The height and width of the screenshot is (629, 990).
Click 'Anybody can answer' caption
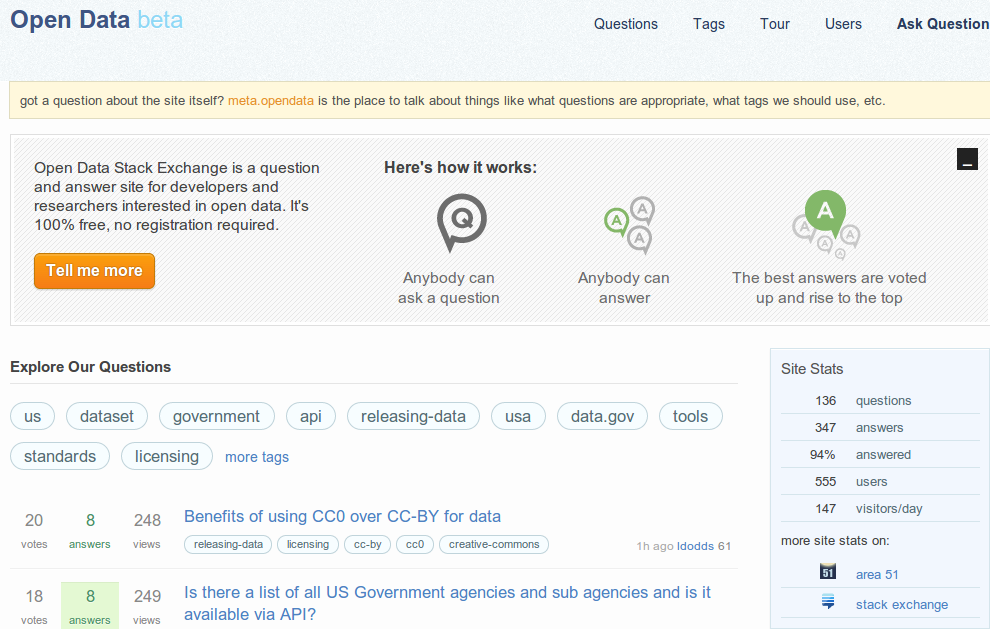[x=624, y=288]
